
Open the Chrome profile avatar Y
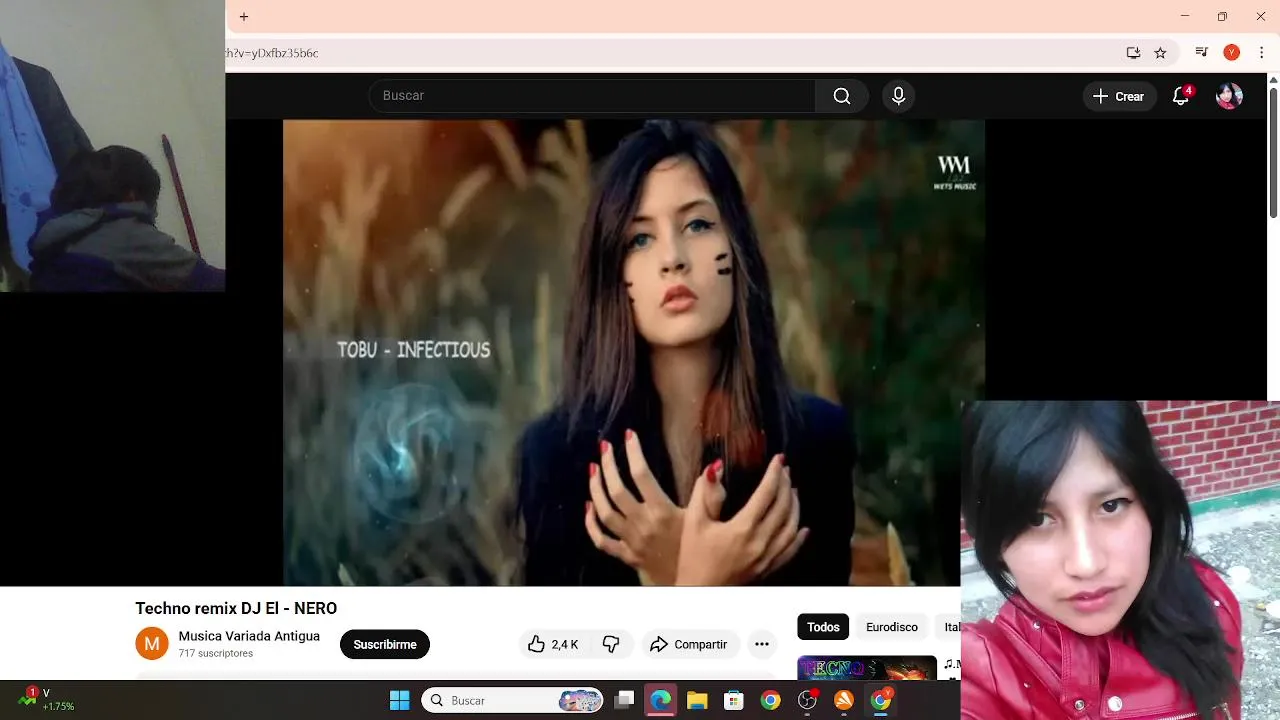tap(1232, 52)
